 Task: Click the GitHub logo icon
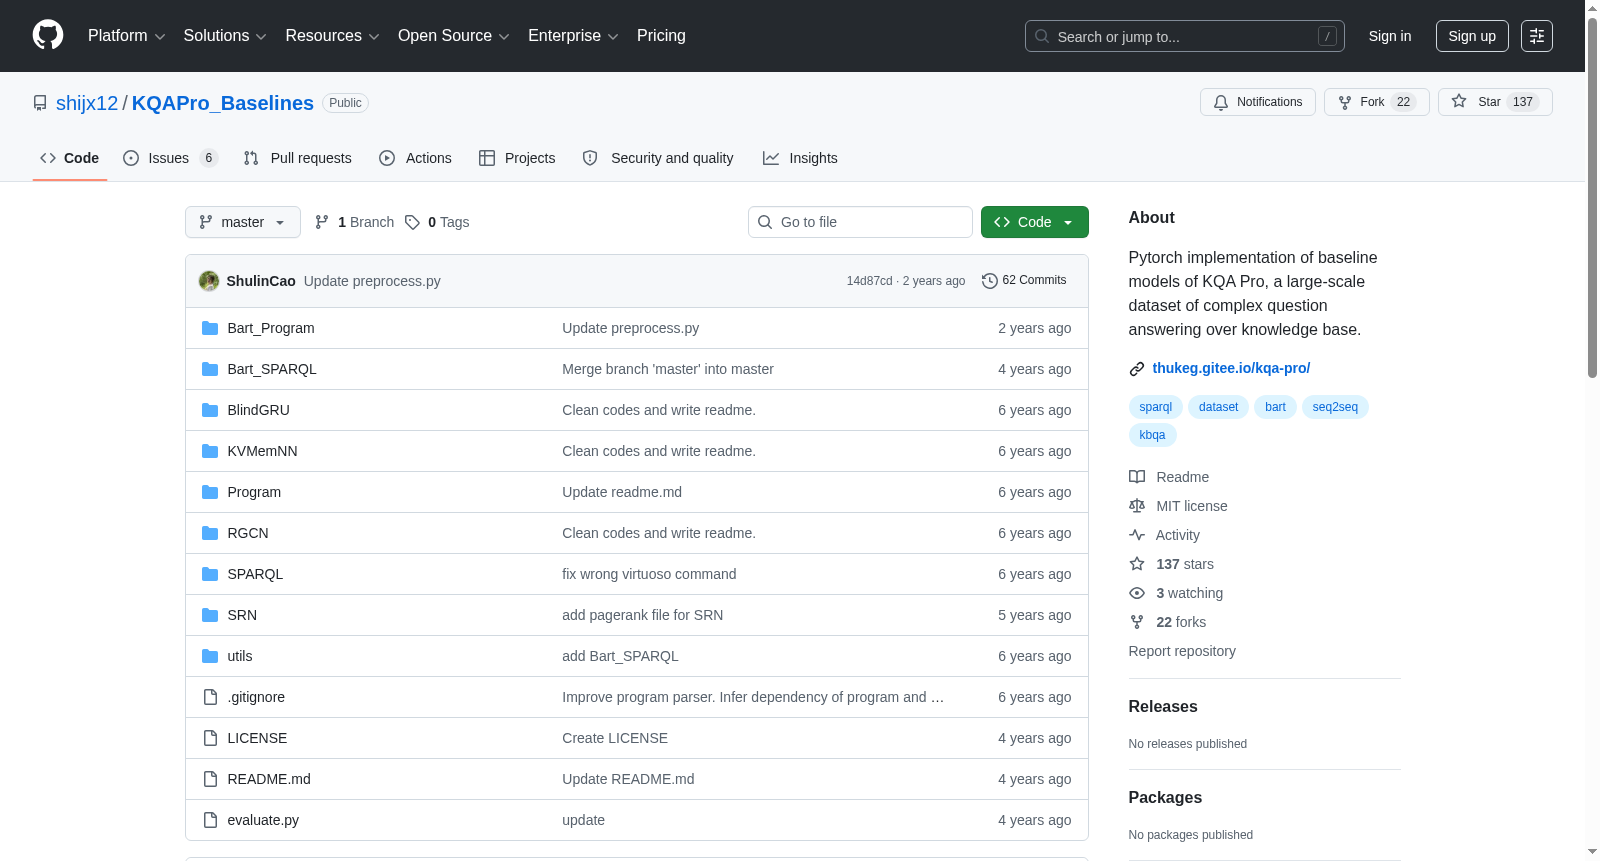click(x=48, y=36)
